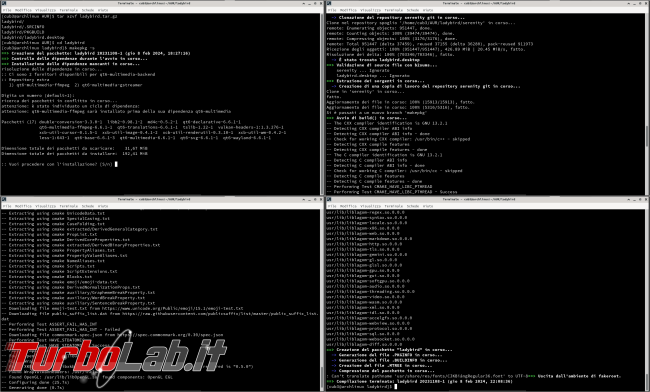Open File menu in the tar xzvf terminal
This screenshot has width=650, height=392.
tap(7, 10)
